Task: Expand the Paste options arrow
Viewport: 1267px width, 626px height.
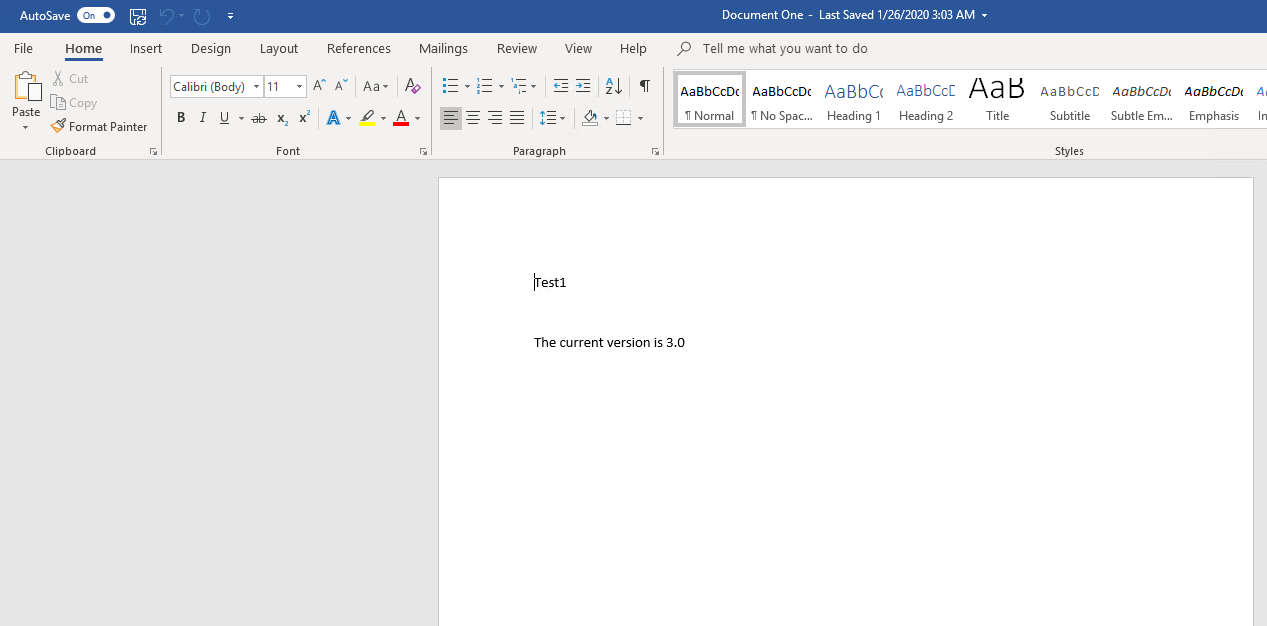Action: [26, 128]
